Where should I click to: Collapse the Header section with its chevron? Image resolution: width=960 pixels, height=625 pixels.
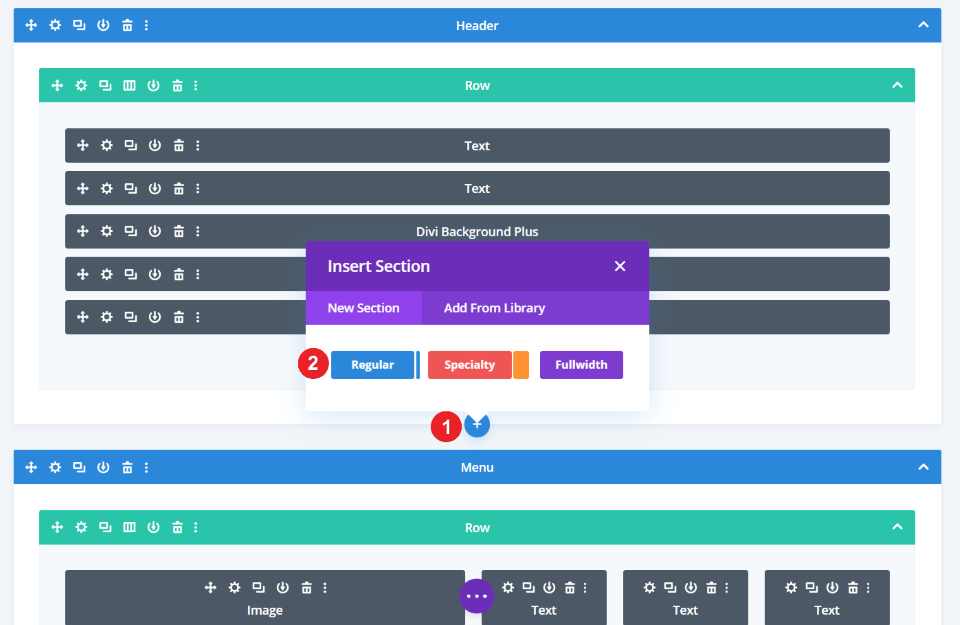[x=925, y=25]
